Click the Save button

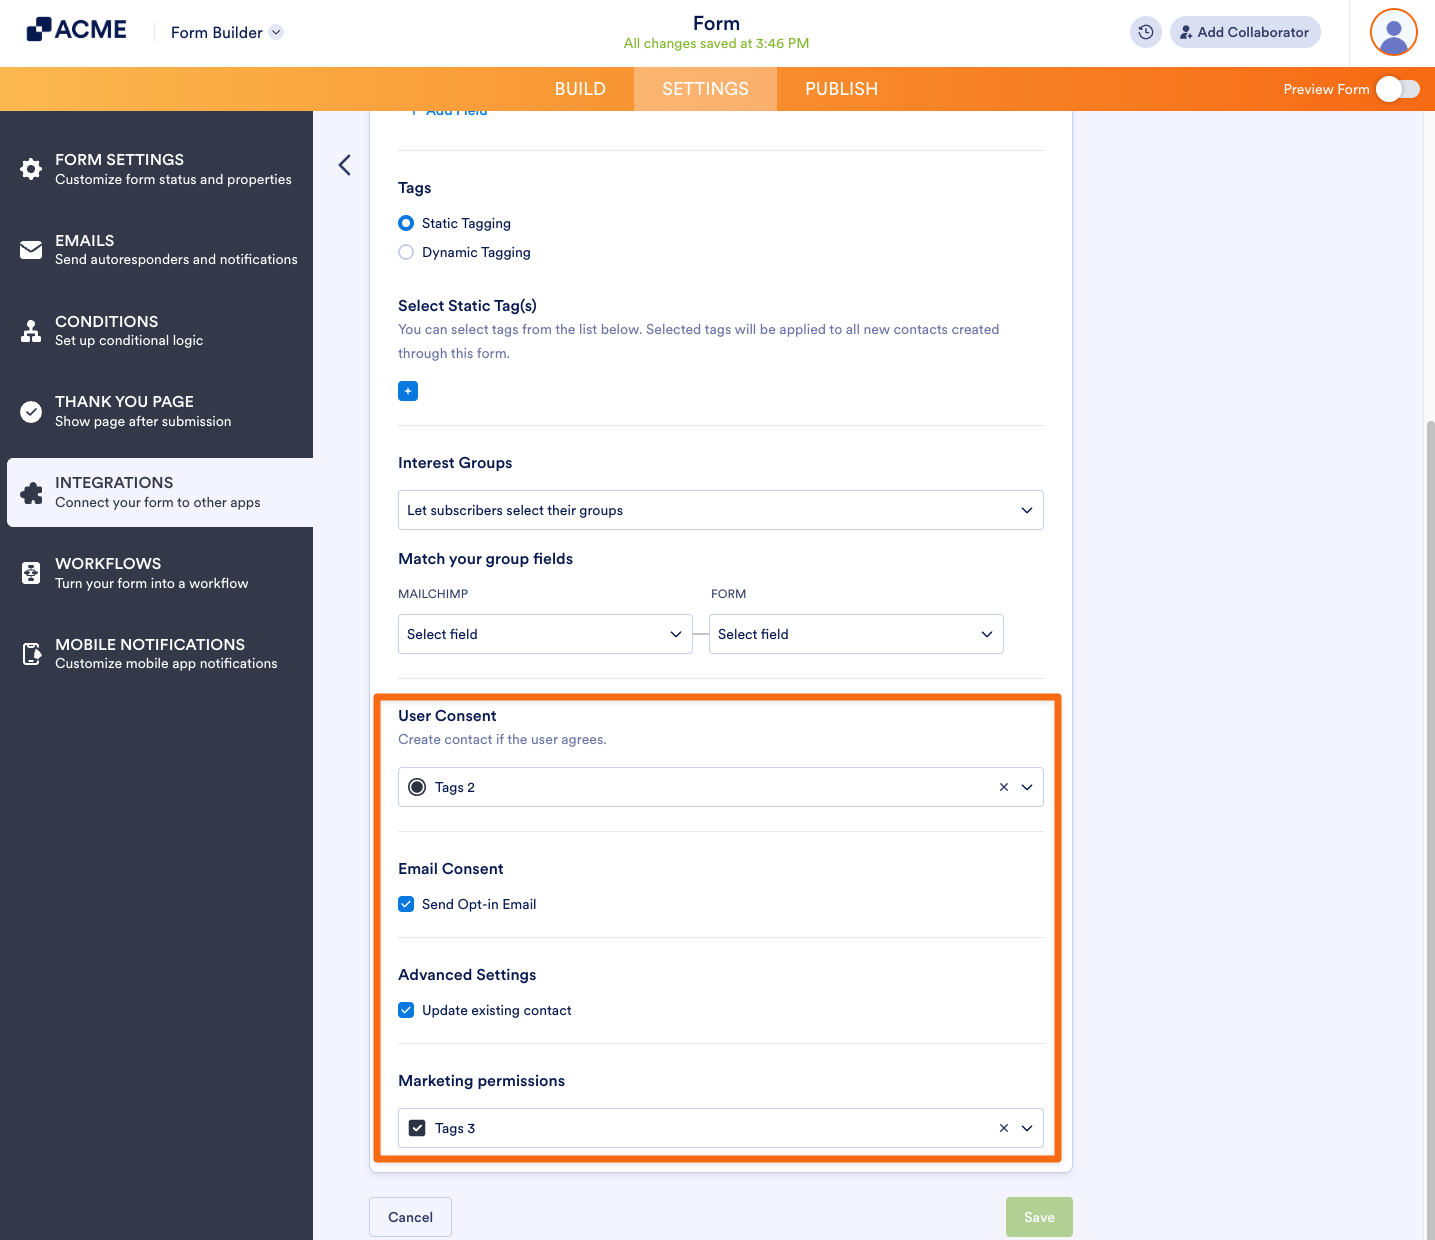1039,1217
